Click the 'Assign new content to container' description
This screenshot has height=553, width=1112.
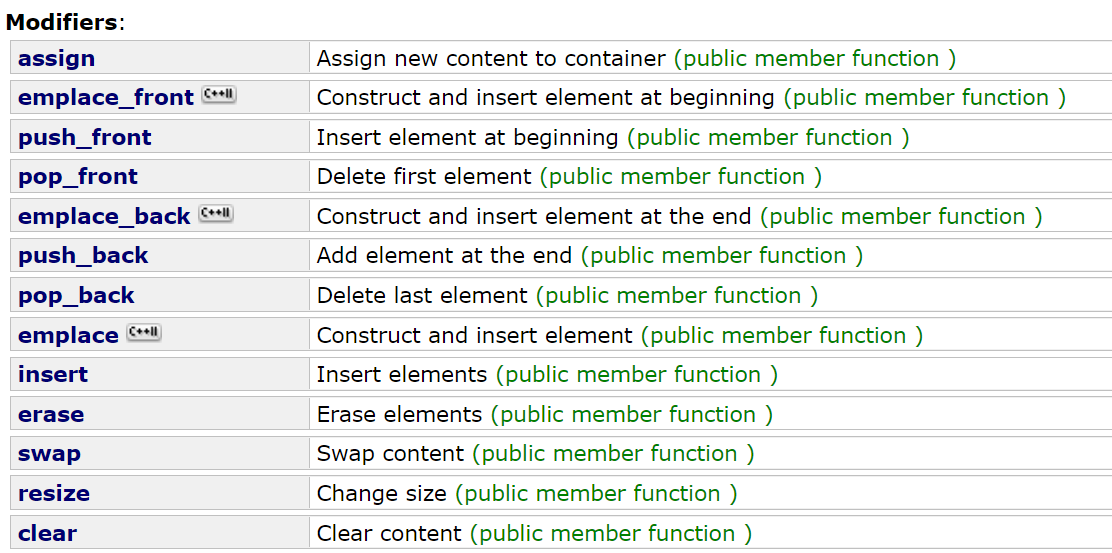click(490, 58)
